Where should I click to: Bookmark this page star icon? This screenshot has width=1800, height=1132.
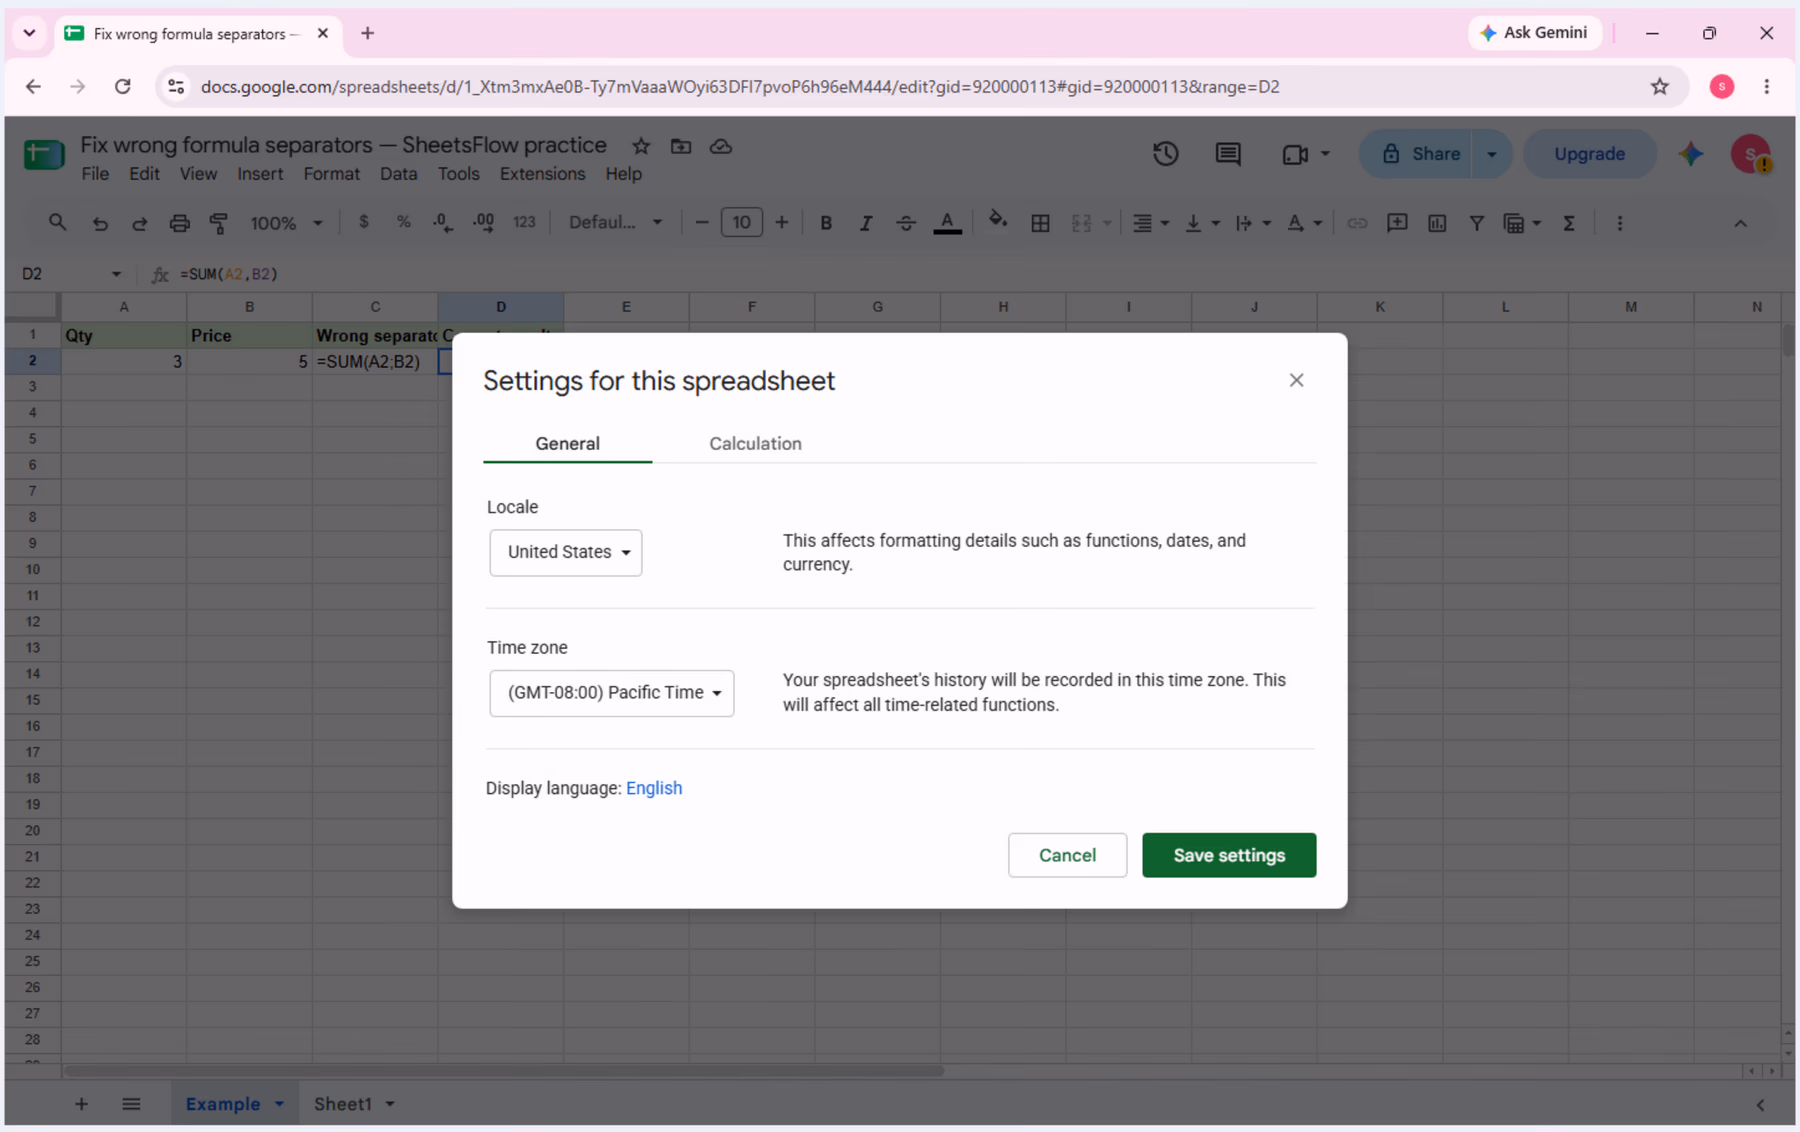pos(1660,87)
